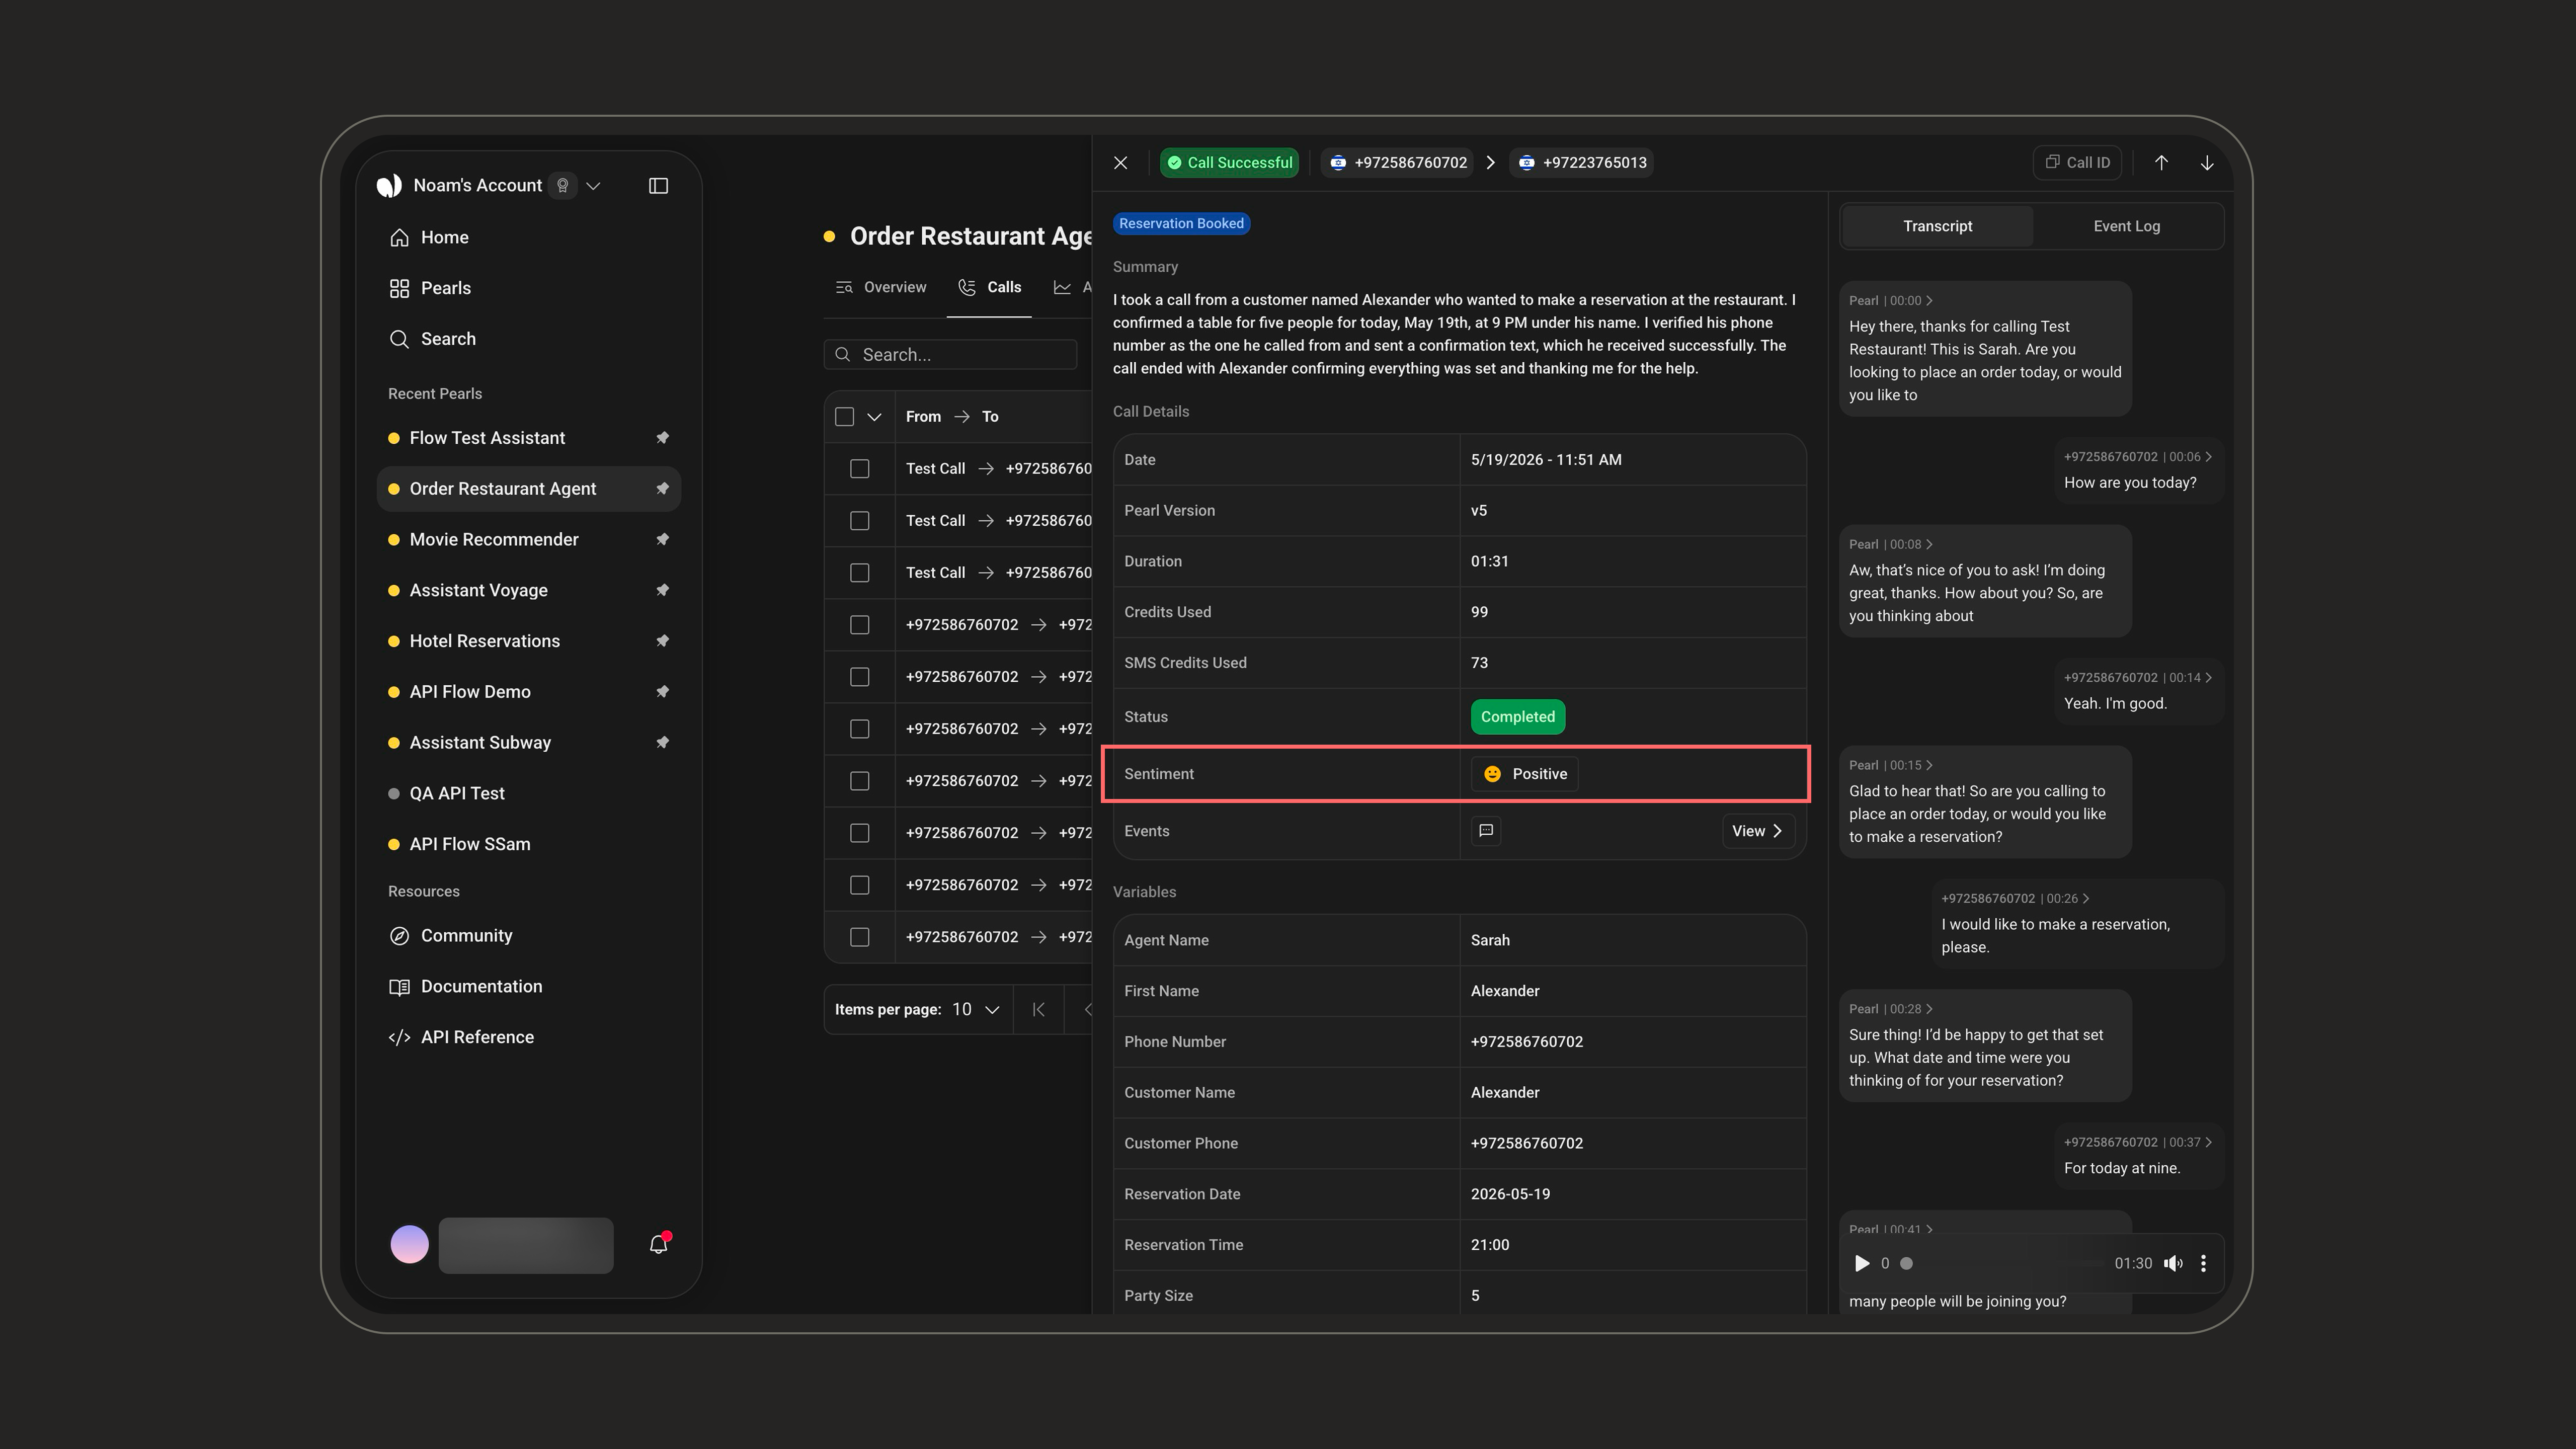Viewport: 2576px width, 1449px height.
Task: Go to previous call arrow
Action: tap(2161, 163)
